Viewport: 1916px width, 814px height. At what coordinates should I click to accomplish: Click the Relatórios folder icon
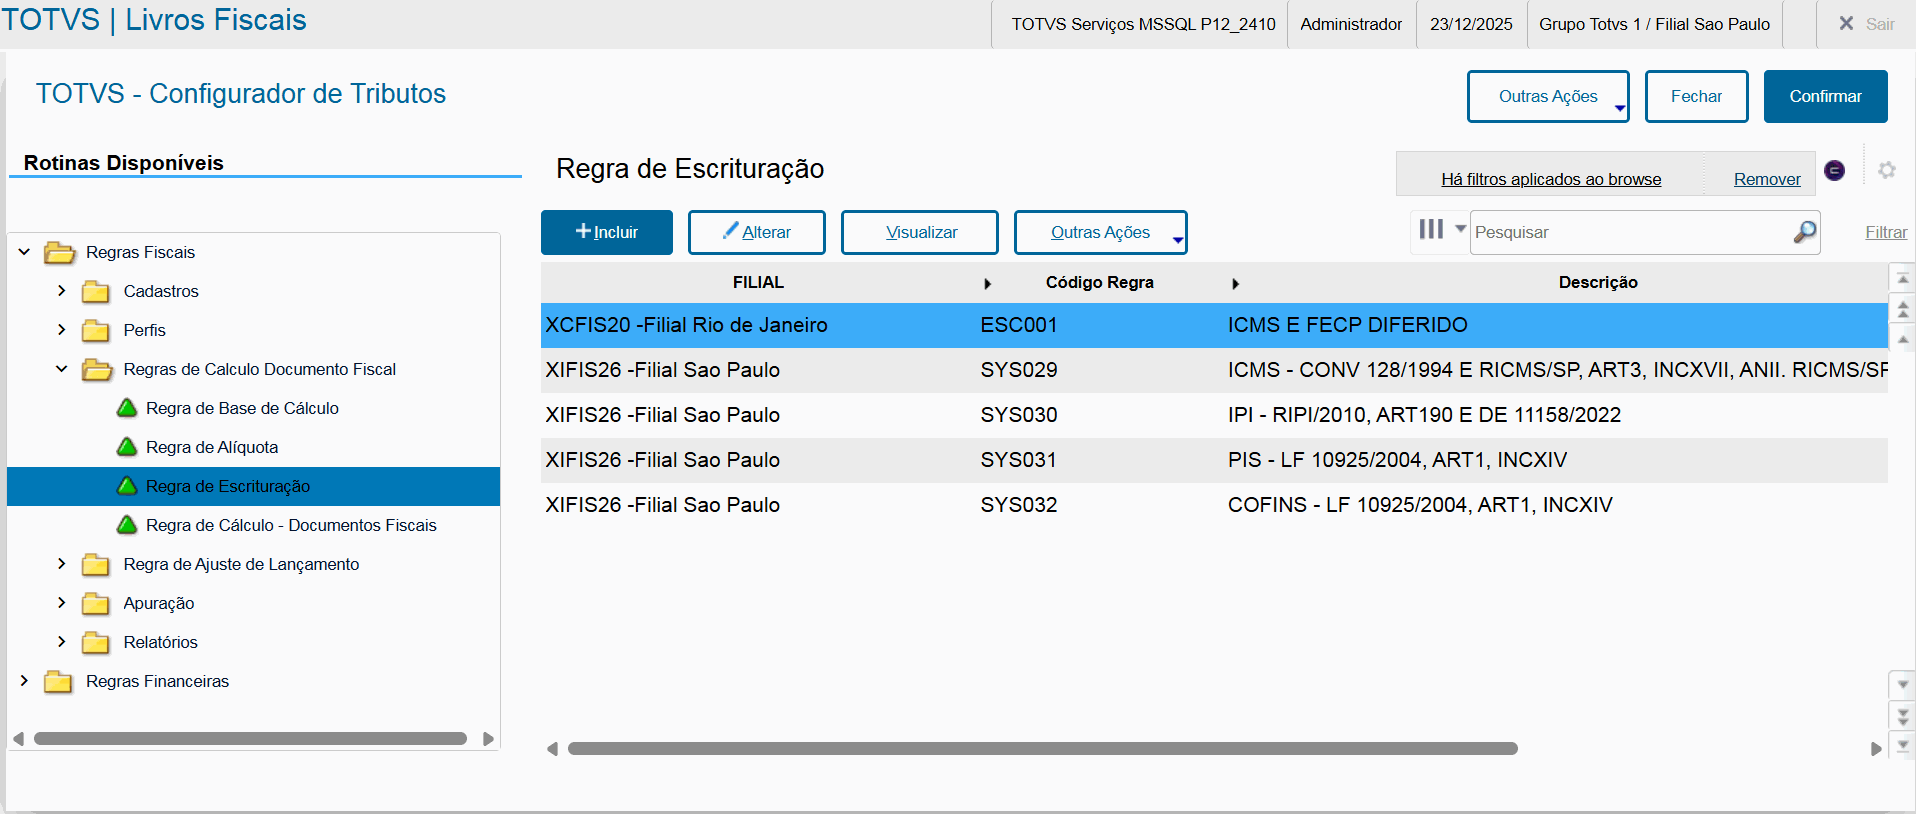96,643
